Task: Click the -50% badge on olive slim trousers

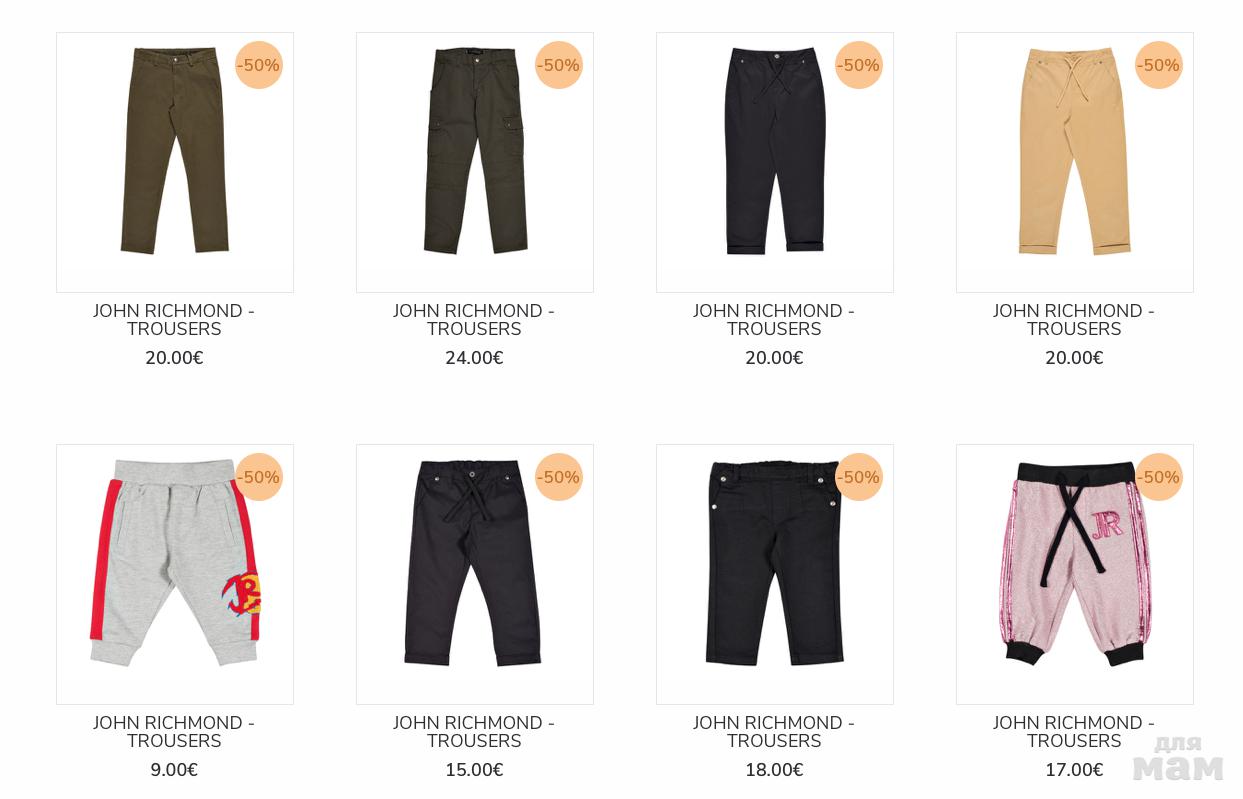Action: (259, 65)
